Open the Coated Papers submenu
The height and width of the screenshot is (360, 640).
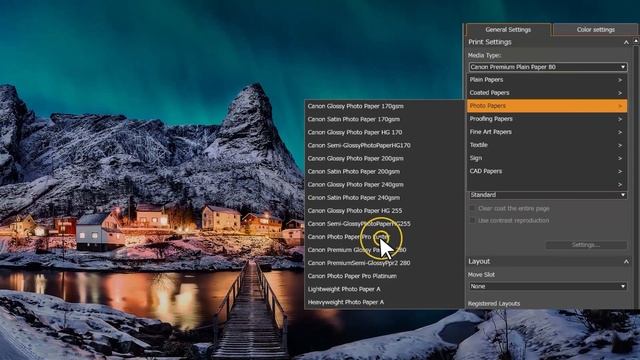547,93
